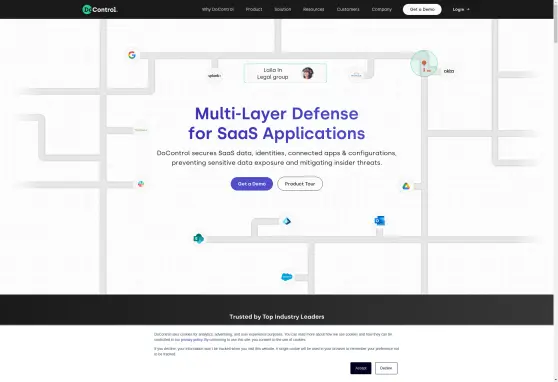Click the Salesforce cloud icon

point(286,277)
